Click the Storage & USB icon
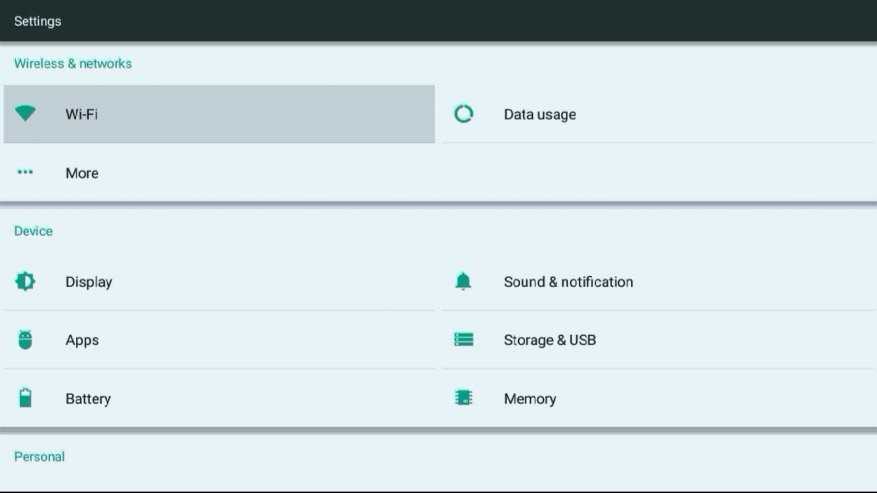 click(463, 340)
